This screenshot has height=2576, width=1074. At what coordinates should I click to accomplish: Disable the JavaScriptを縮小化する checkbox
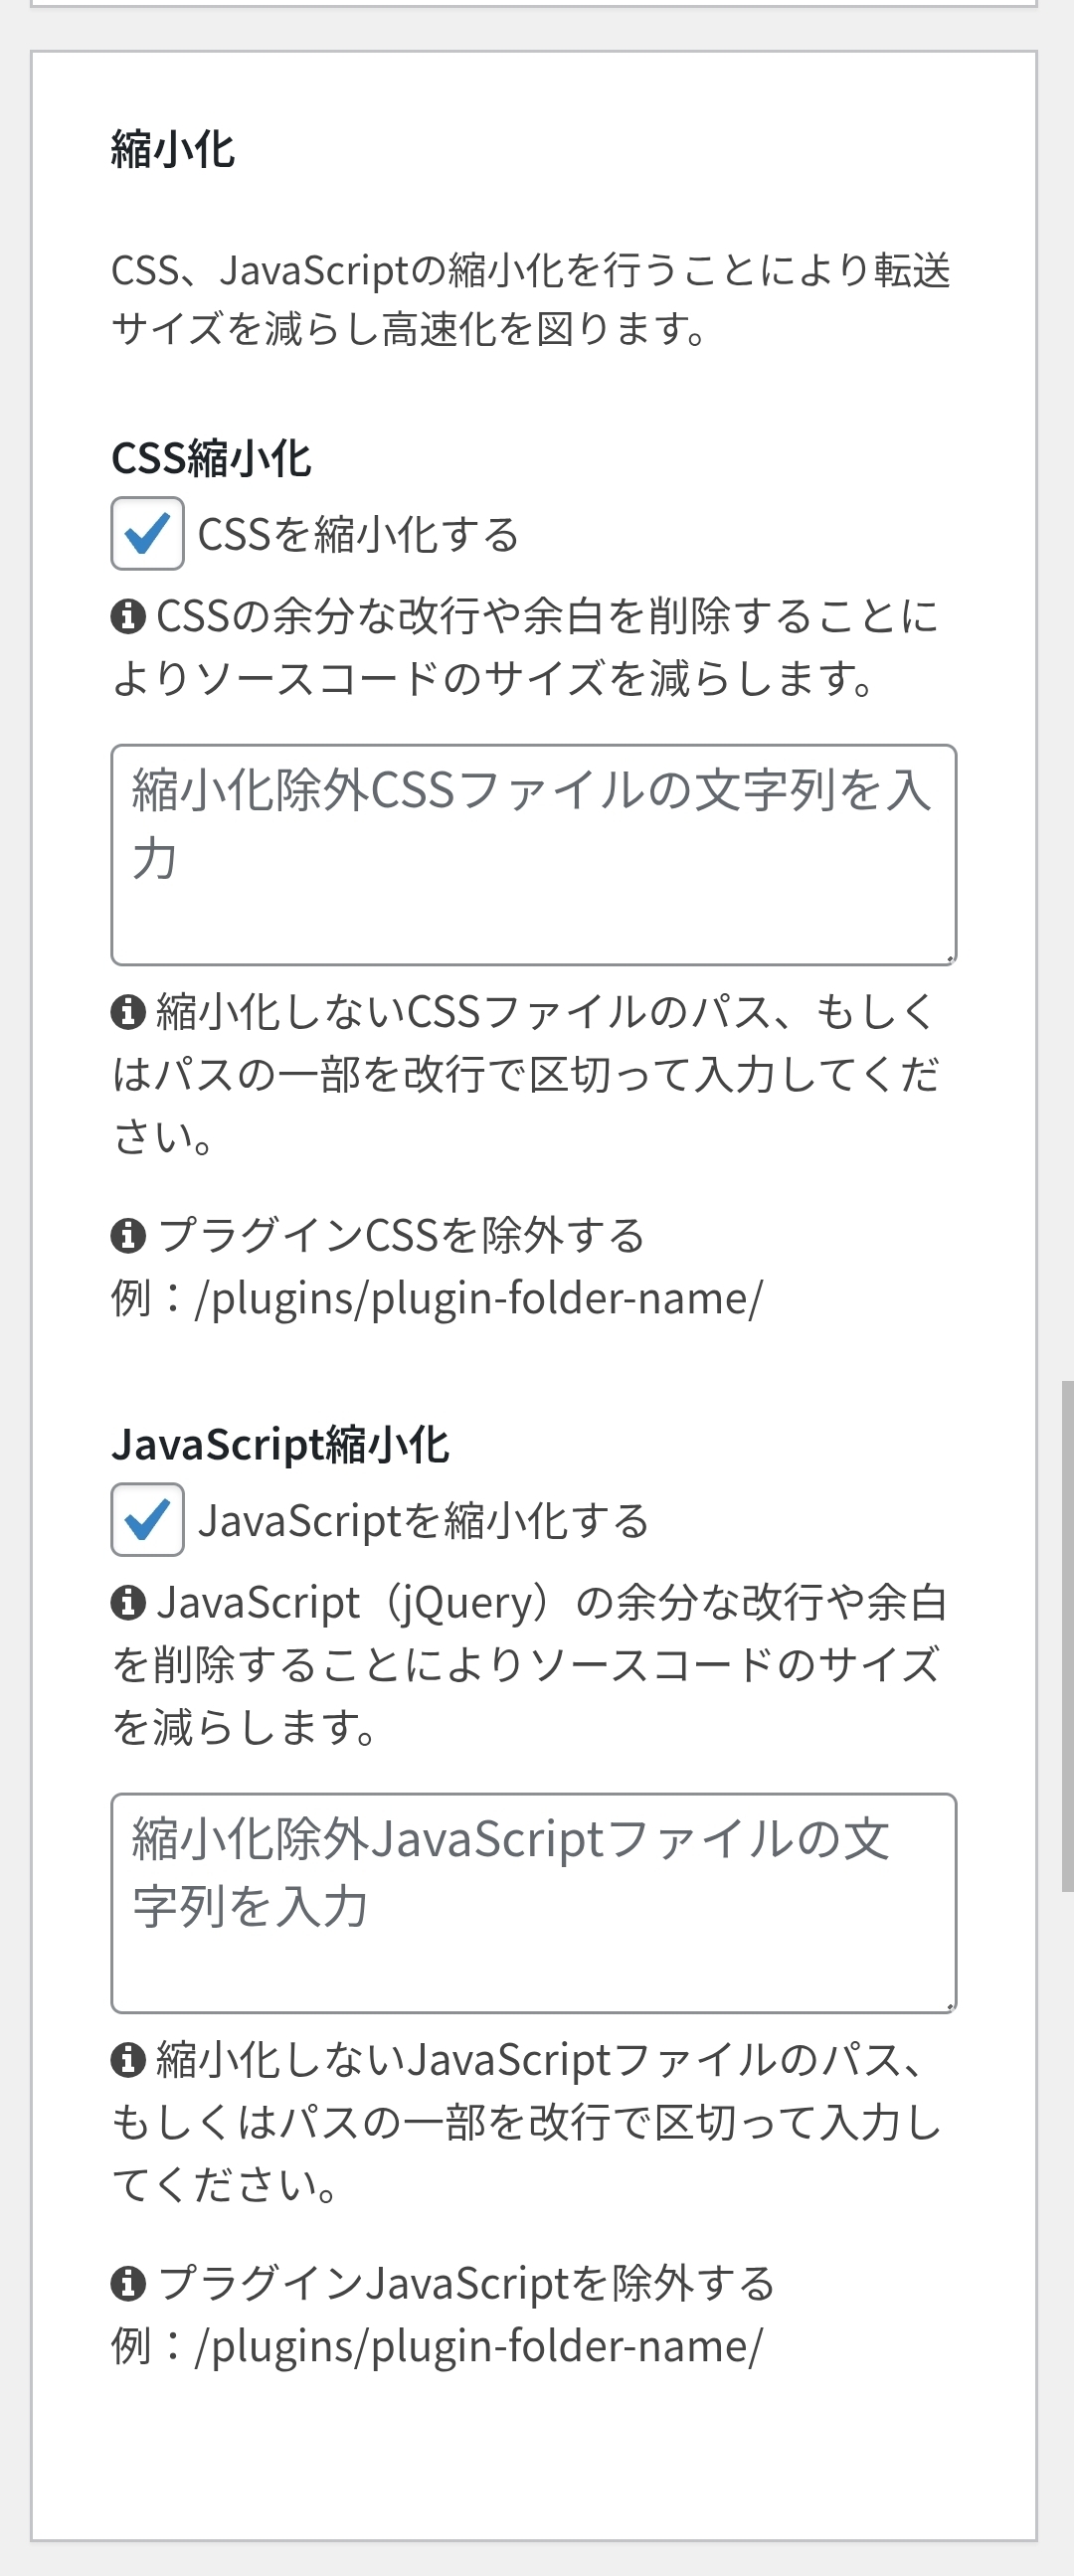tap(147, 1519)
